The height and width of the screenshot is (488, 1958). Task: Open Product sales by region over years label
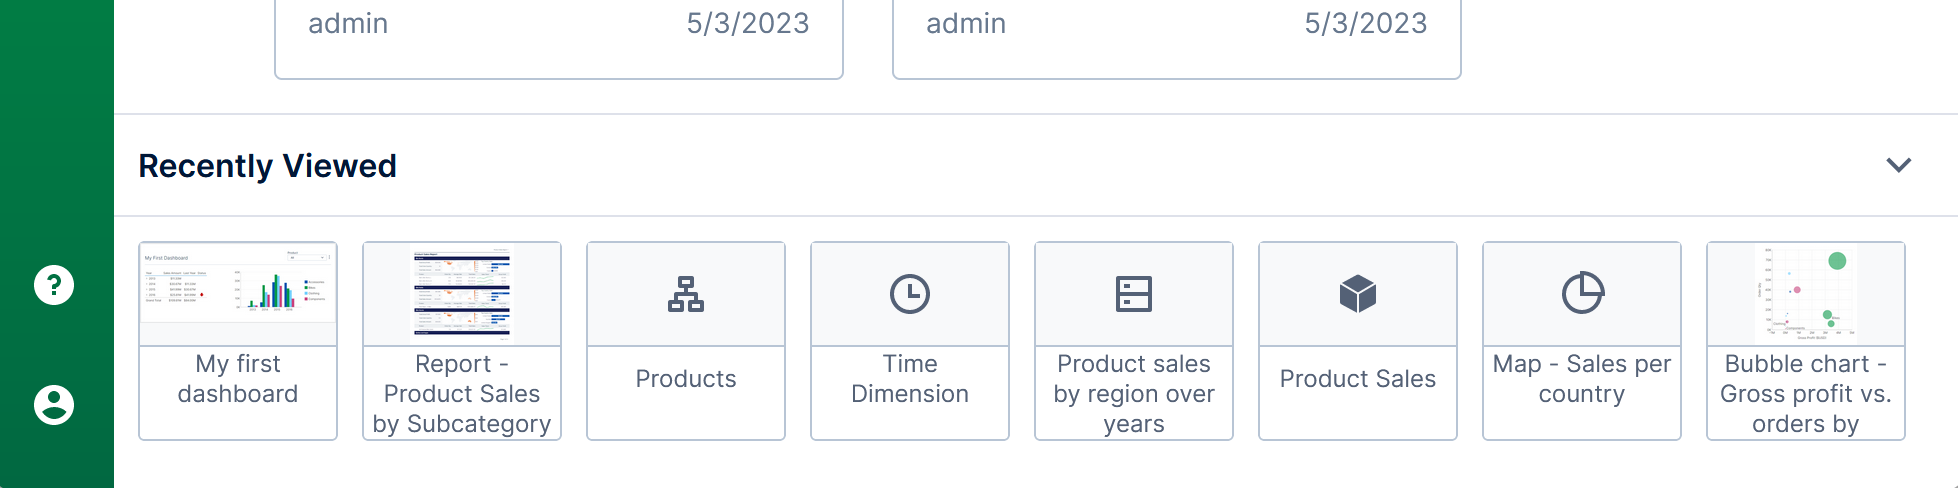(x=1134, y=394)
